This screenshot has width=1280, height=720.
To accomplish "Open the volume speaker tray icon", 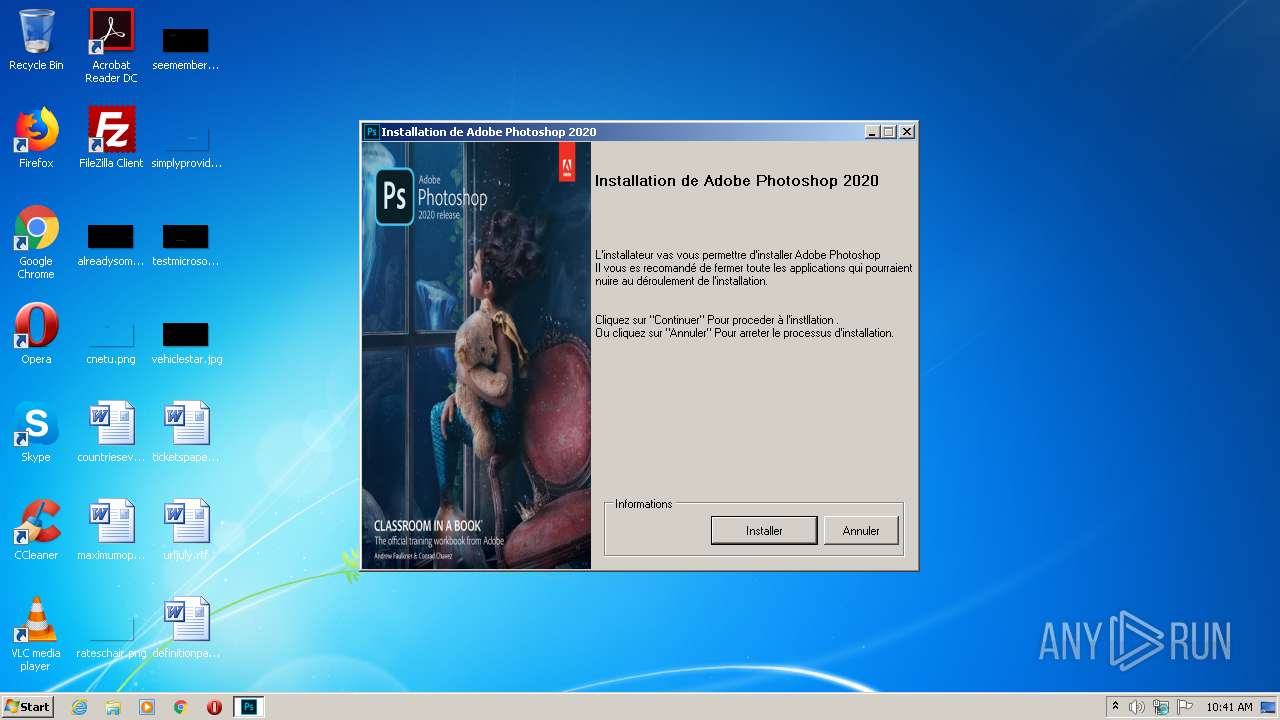I will point(1137,707).
